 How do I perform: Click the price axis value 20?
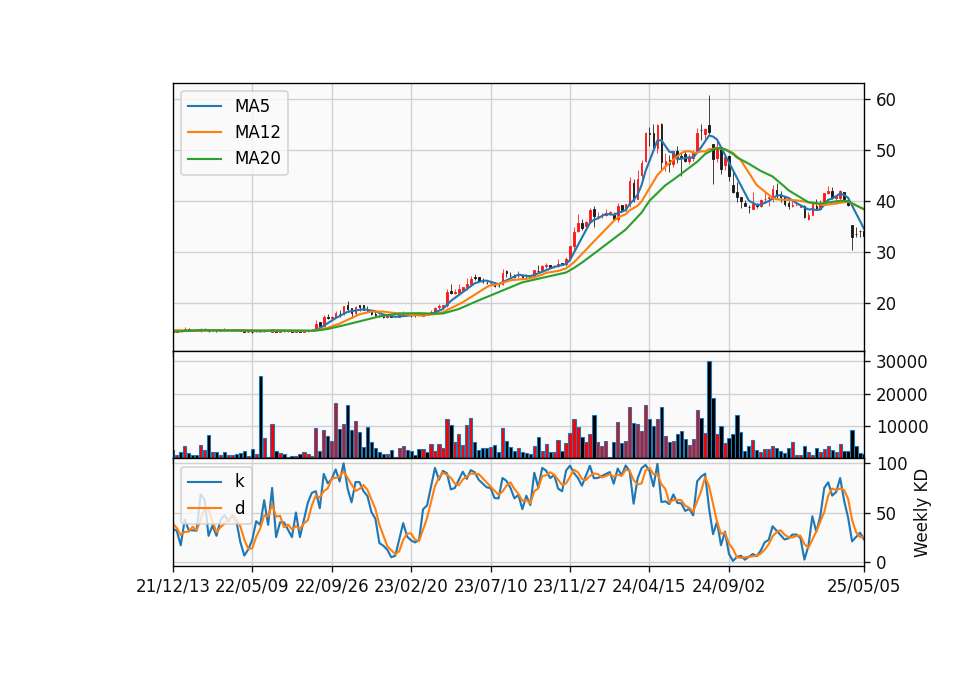click(x=886, y=304)
